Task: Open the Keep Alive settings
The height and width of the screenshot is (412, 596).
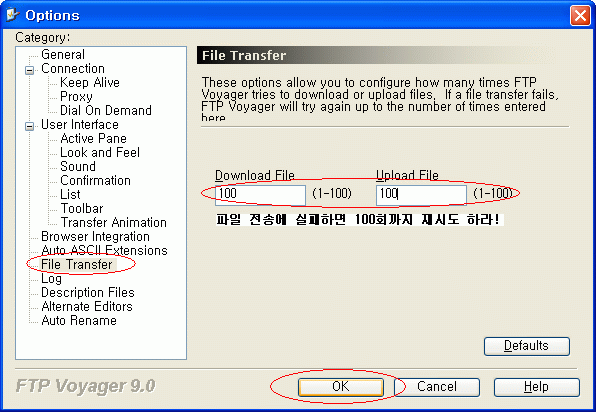Action: coord(90,82)
